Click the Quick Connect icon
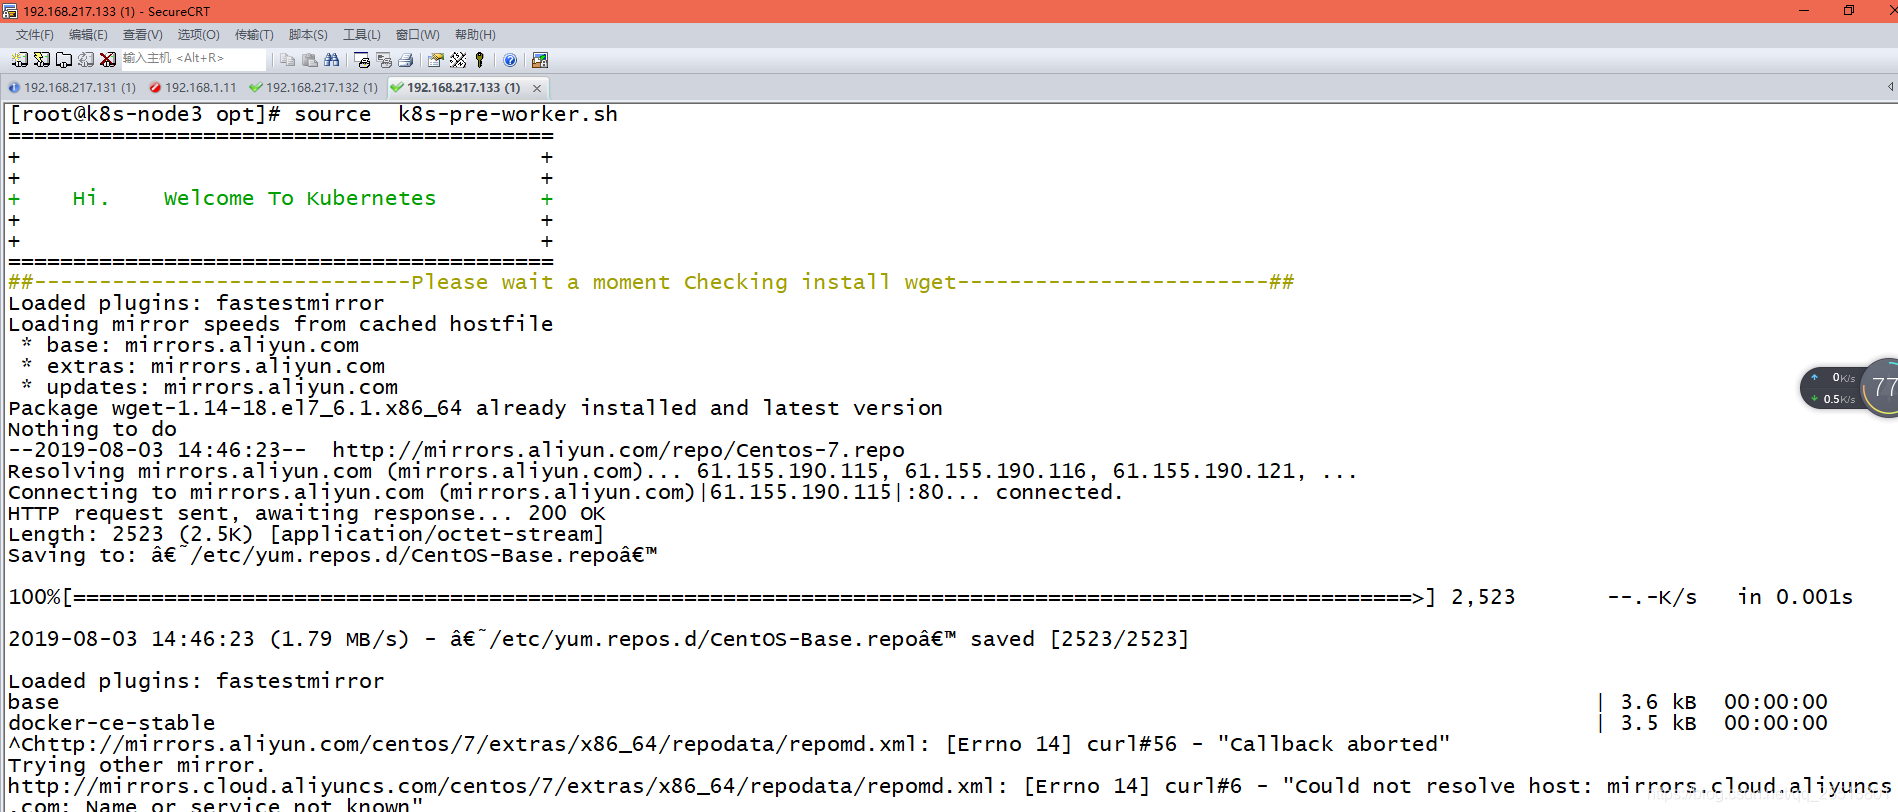The image size is (1898, 812). click(42, 60)
